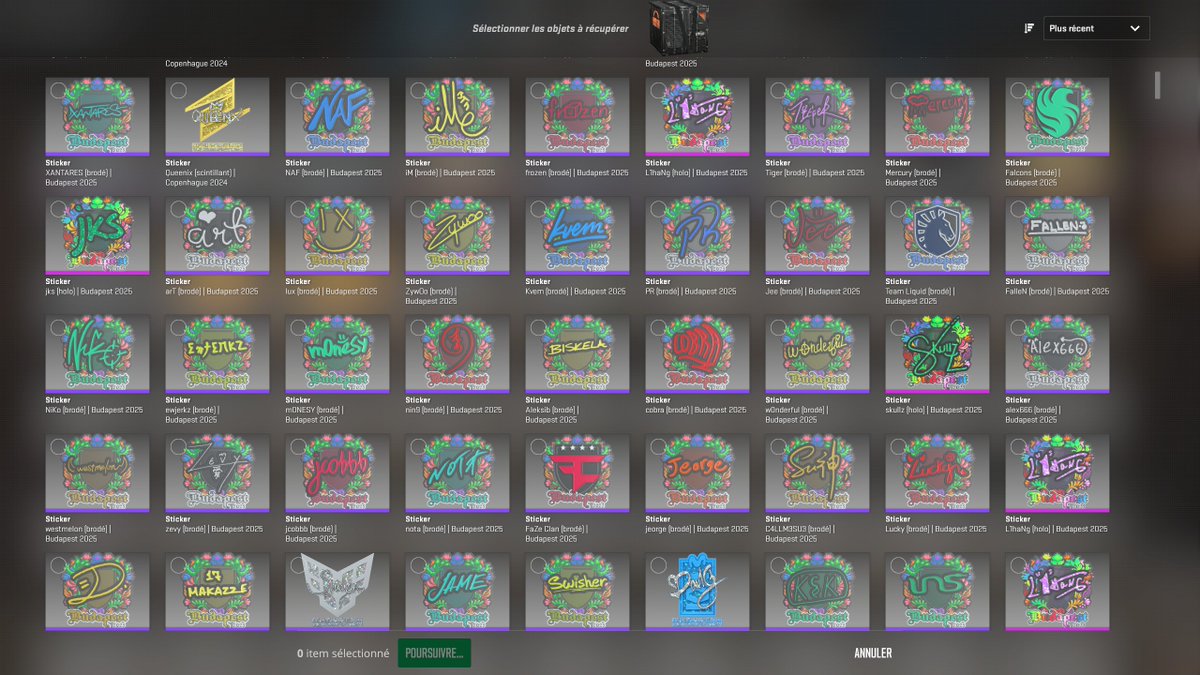Check the selection circle on C4LLM3SU3 sticker
Viewport: 1200px width, 675px height.
point(778,447)
